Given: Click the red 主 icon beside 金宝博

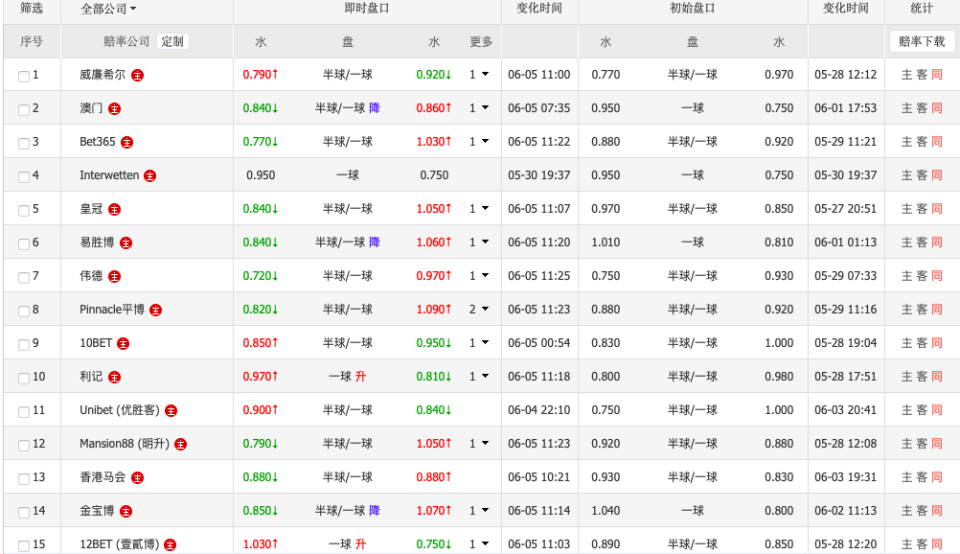Looking at the screenshot, I should (126, 511).
